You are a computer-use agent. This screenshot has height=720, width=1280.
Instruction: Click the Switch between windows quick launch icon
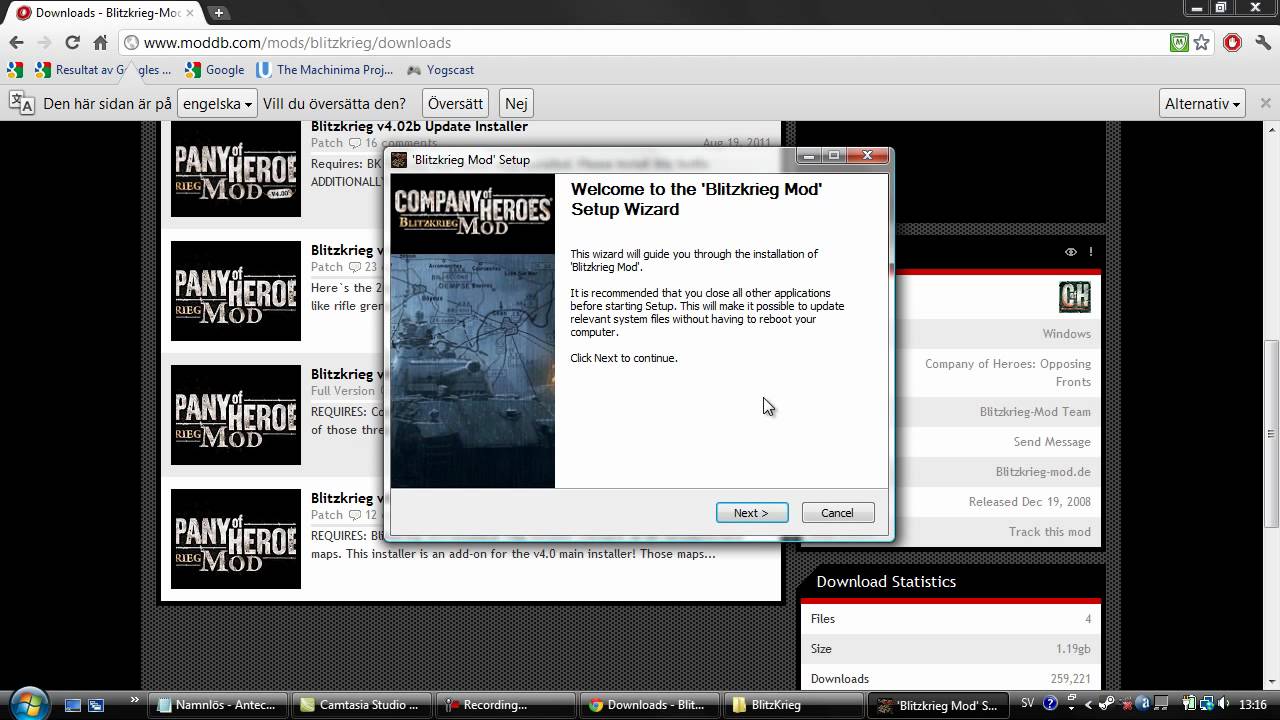[x=96, y=705]
